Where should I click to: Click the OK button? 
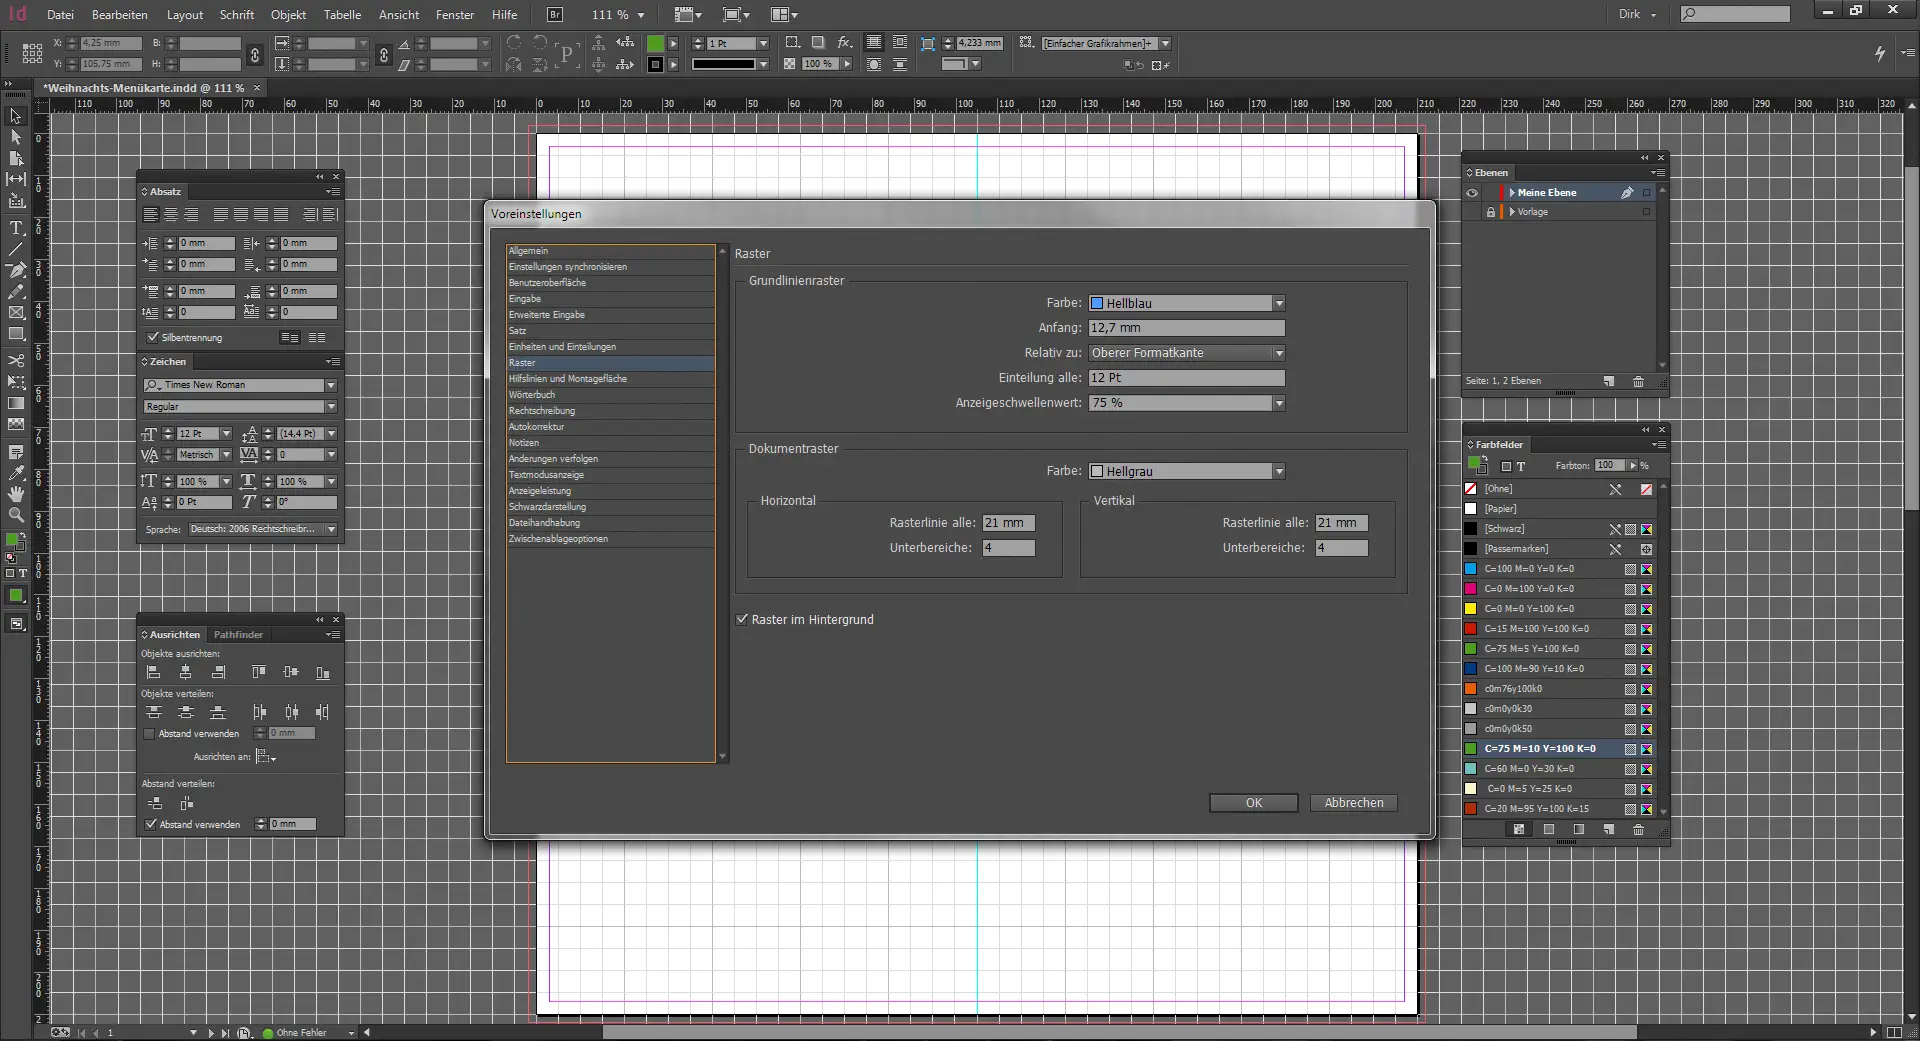click(1253, 803)
